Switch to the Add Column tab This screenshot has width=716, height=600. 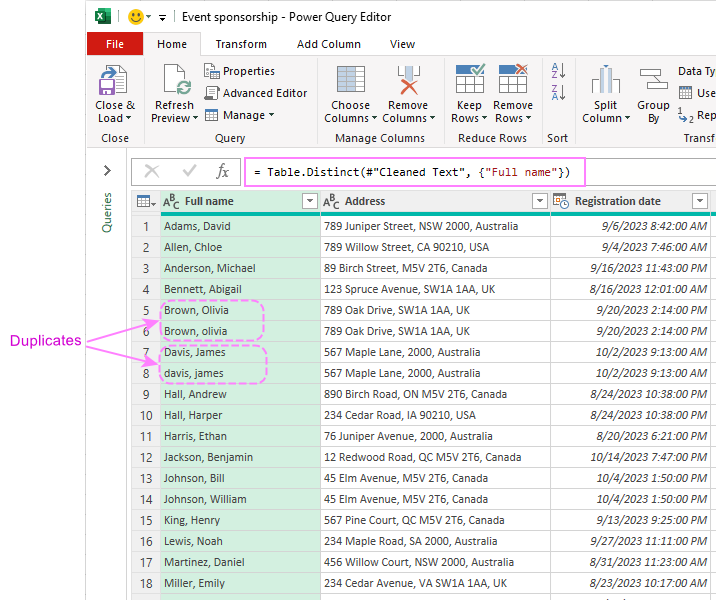click(329, 44)
